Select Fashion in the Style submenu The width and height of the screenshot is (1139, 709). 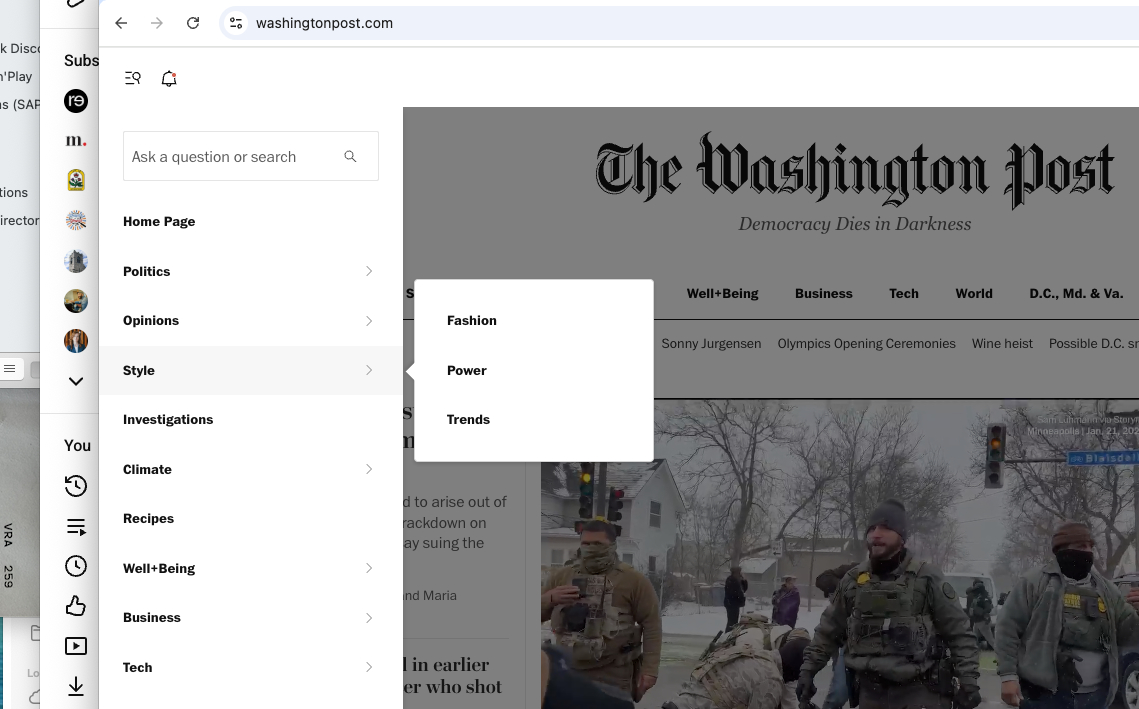471,321
